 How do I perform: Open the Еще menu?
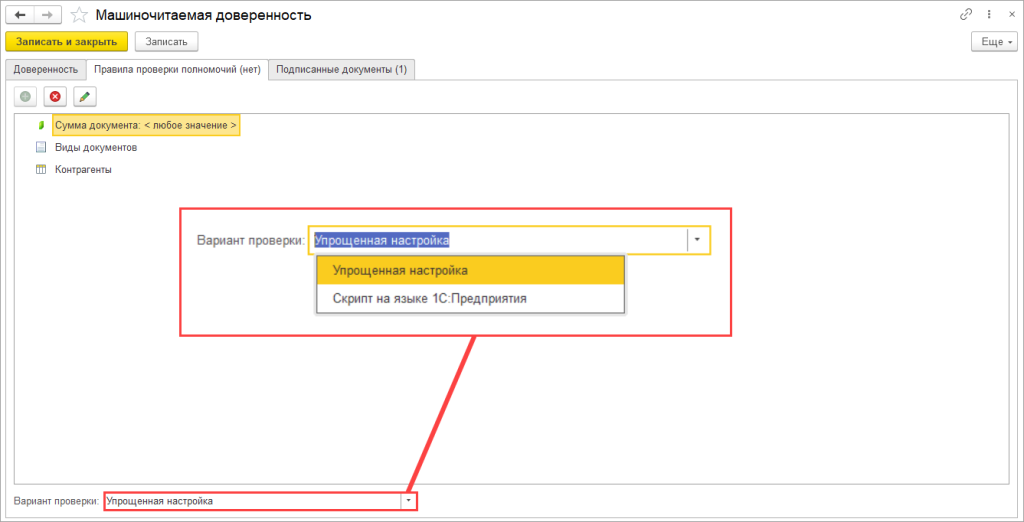click(x=995, y=41)
